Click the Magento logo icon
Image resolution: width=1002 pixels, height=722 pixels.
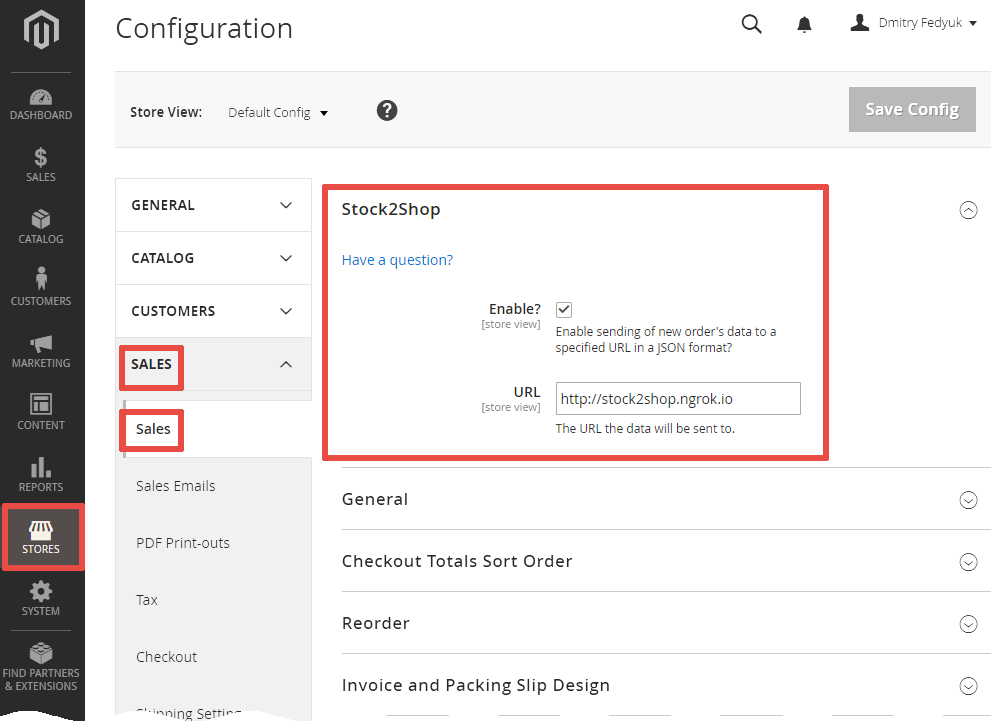[x=41, y=29]
